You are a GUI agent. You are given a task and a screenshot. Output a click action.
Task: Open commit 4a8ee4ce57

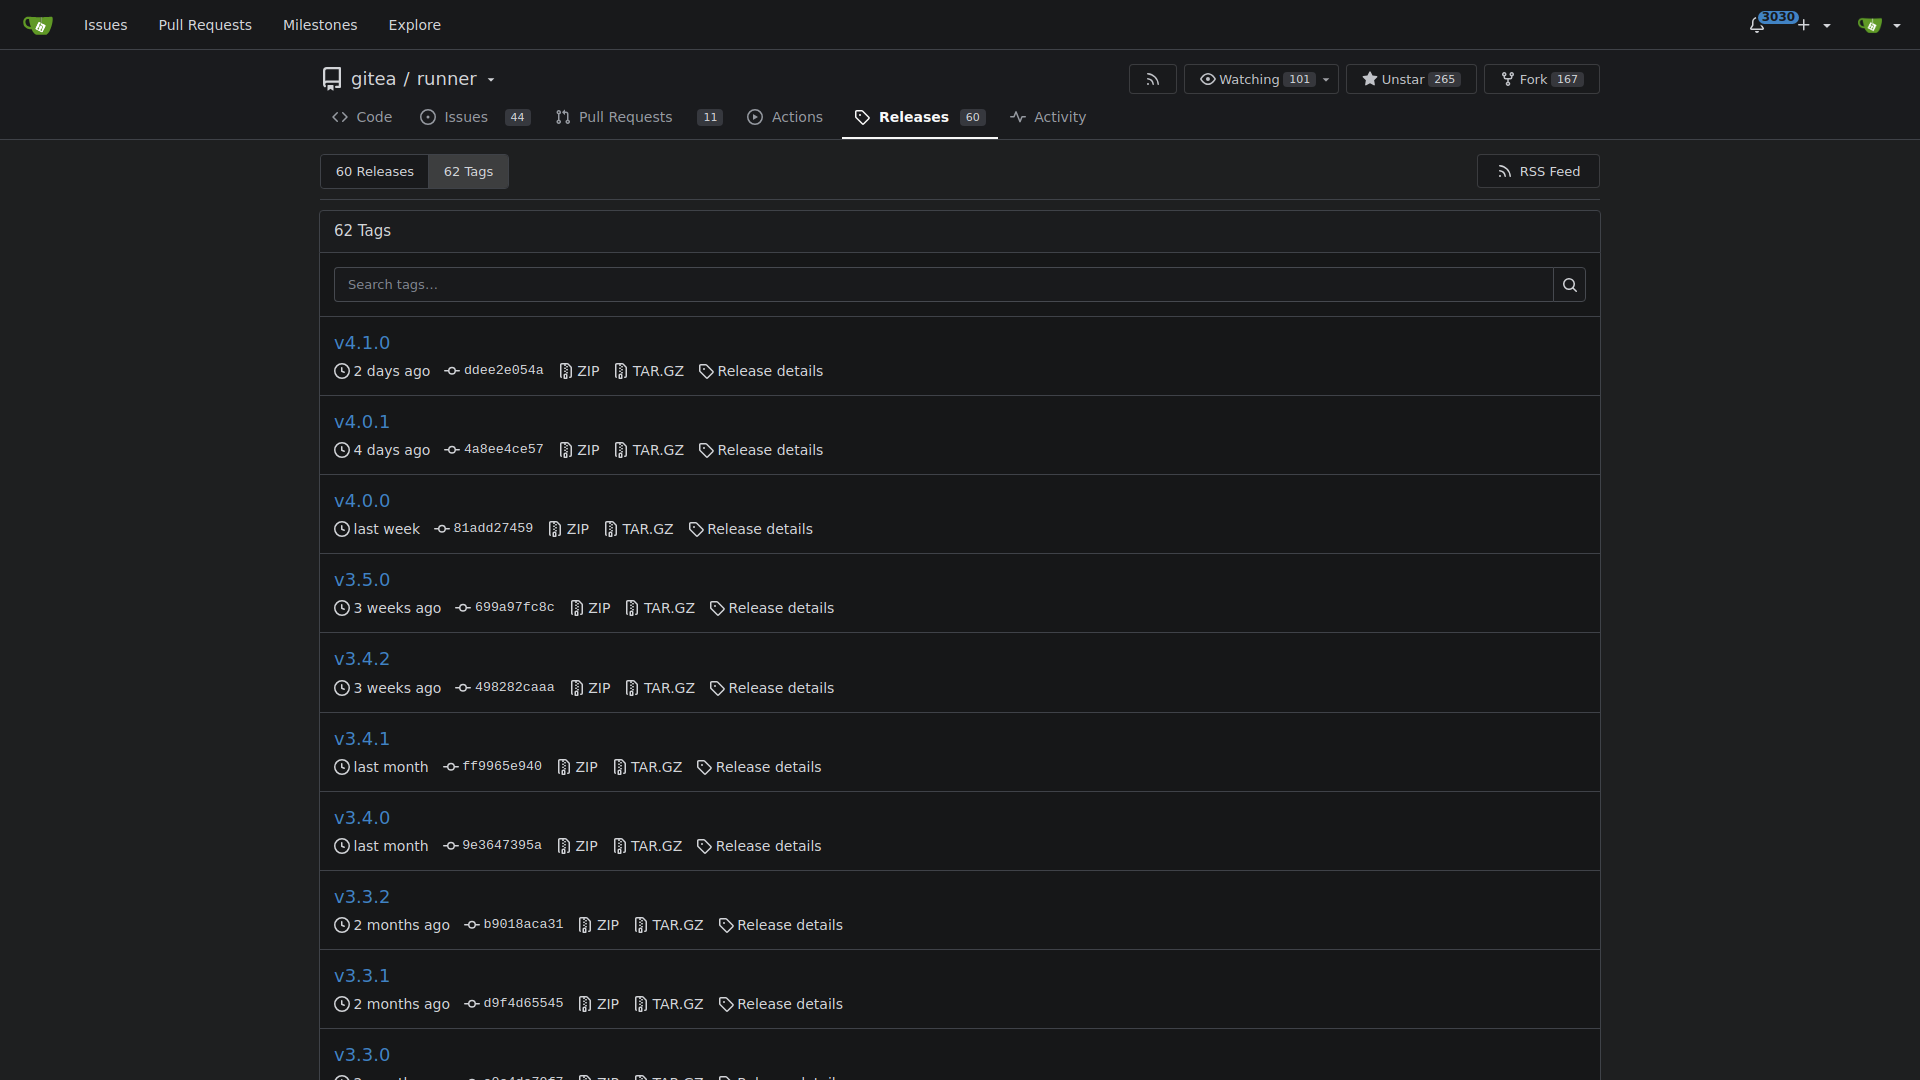tap(494, 450)
